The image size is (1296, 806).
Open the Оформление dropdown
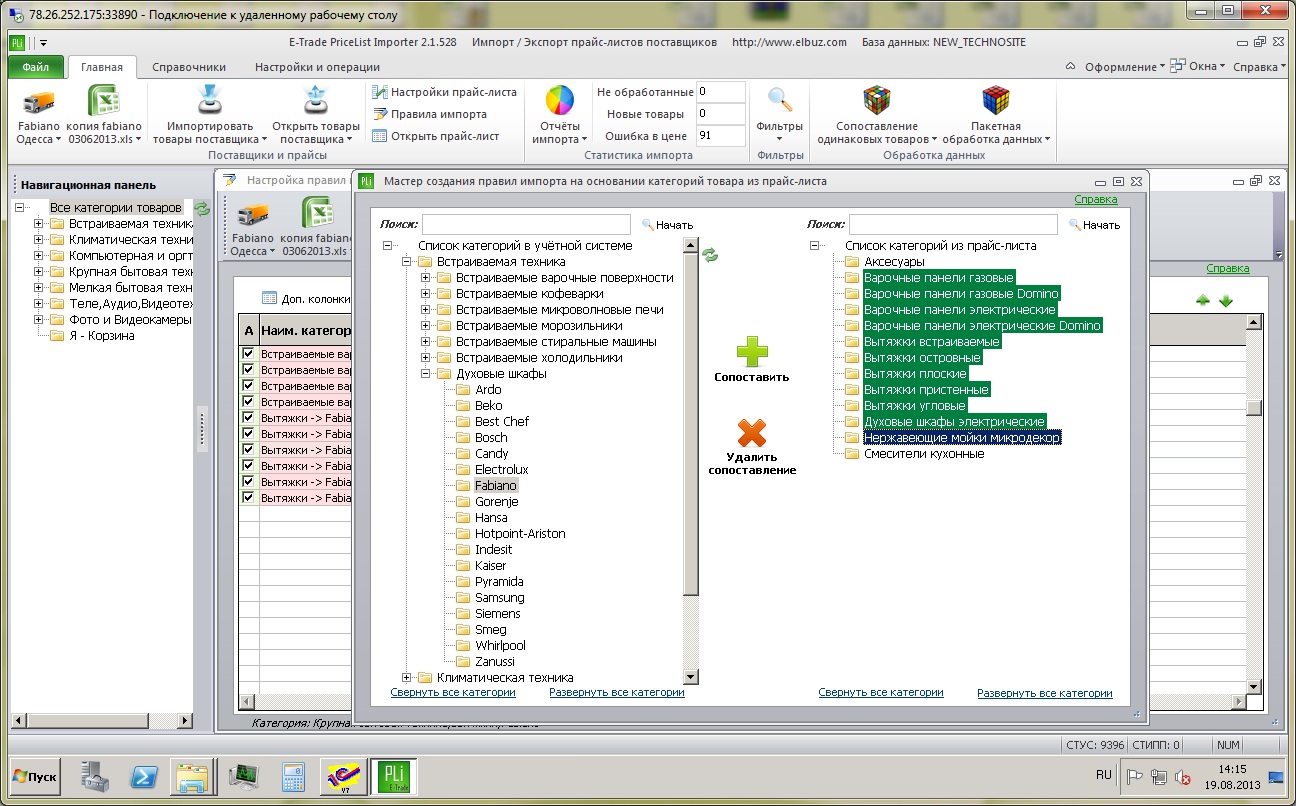pyautogui.click(x=1125, y=67)
